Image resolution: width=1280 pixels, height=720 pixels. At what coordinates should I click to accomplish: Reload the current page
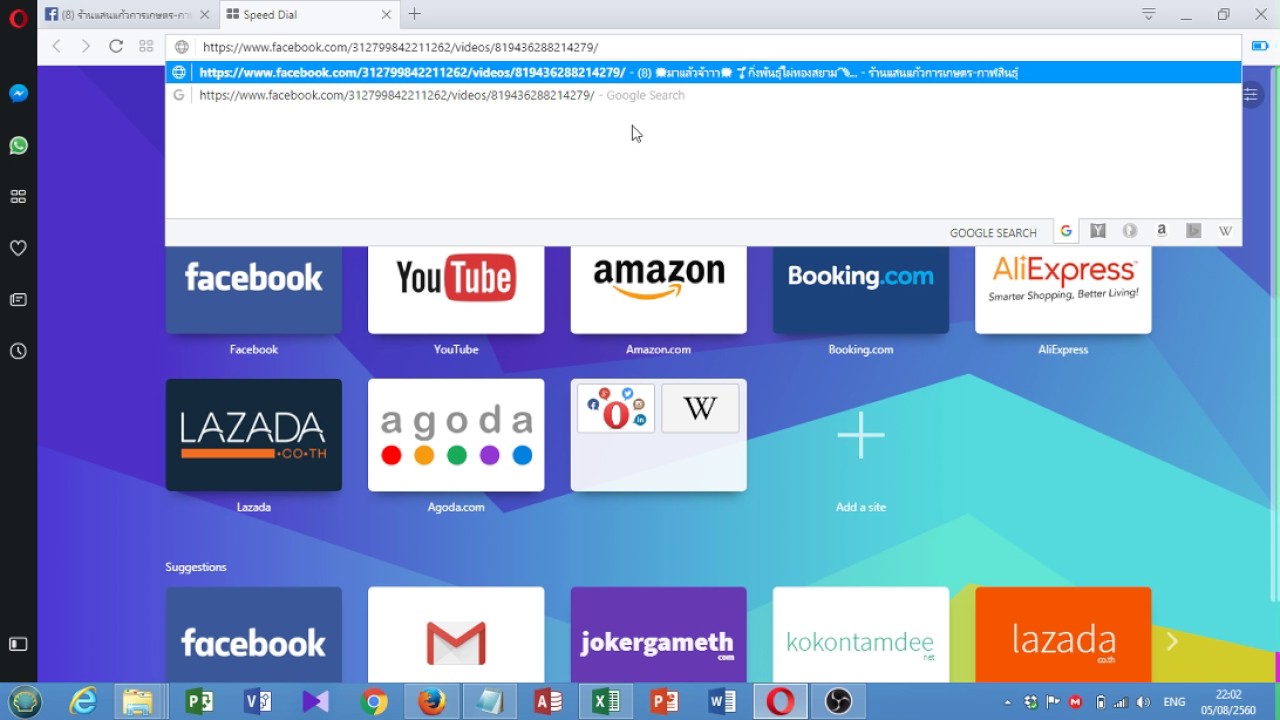coord(116,46)
